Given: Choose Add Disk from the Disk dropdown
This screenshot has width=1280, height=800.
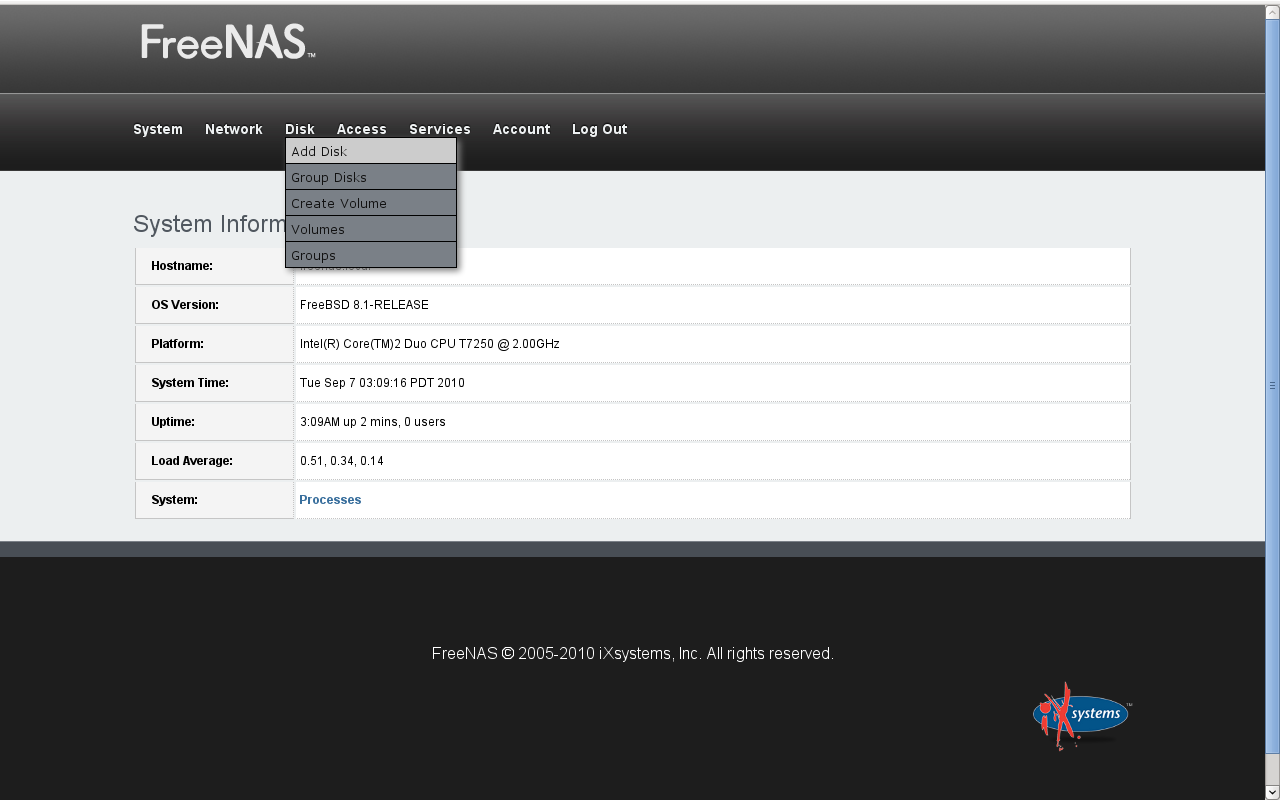Looking at the screenshot, I should (371, 151).
